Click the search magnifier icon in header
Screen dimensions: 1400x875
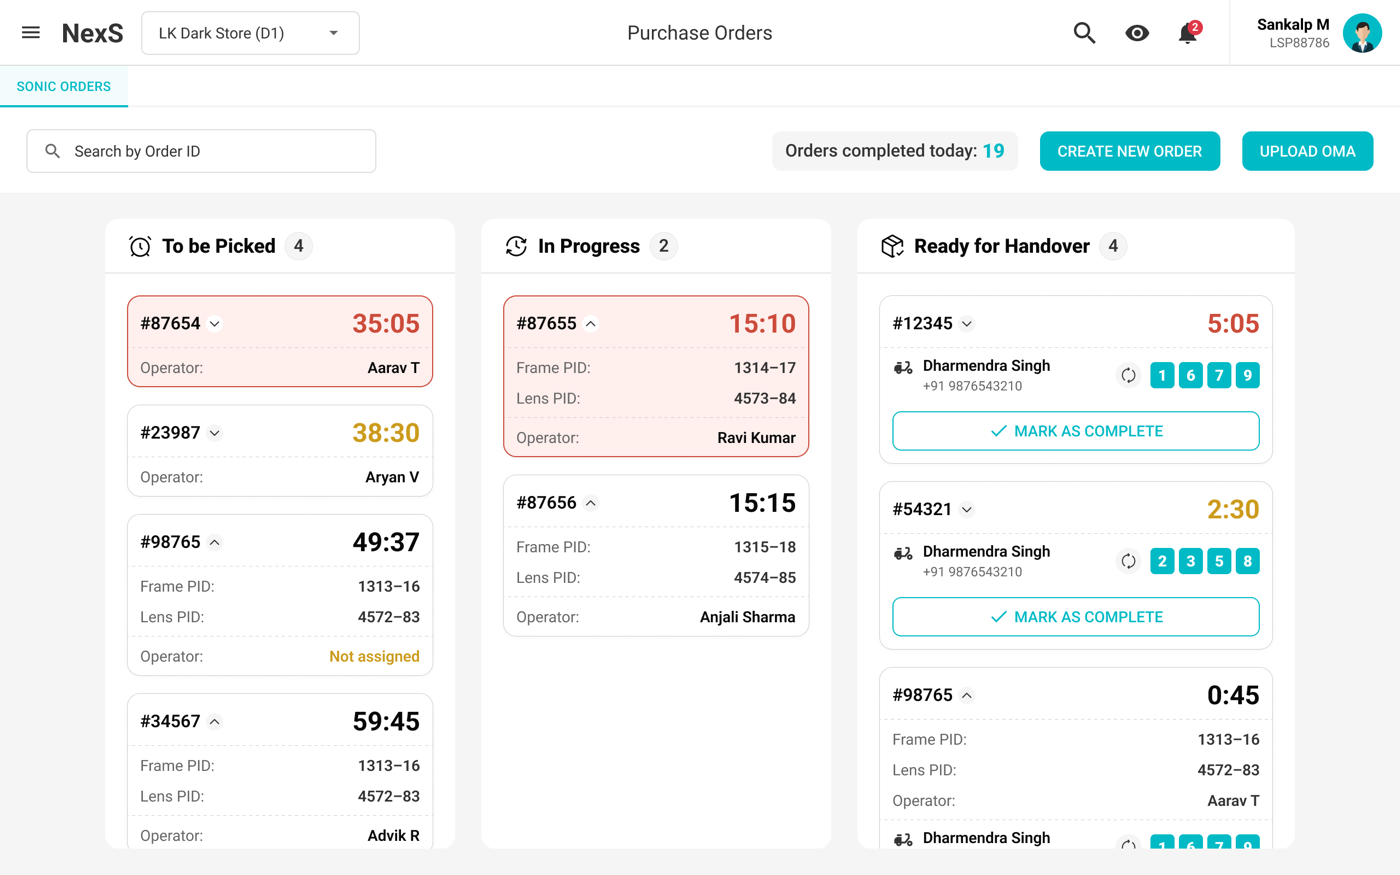pyautogui.click(x=1084, y=33)
